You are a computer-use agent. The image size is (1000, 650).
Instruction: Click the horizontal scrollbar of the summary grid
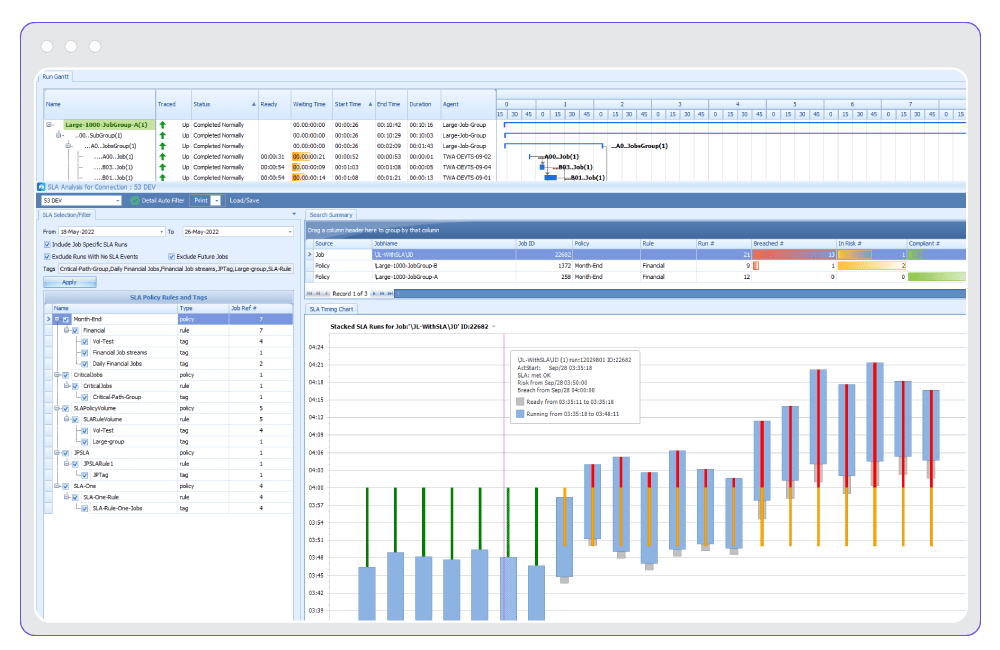(x=680, y=293)
